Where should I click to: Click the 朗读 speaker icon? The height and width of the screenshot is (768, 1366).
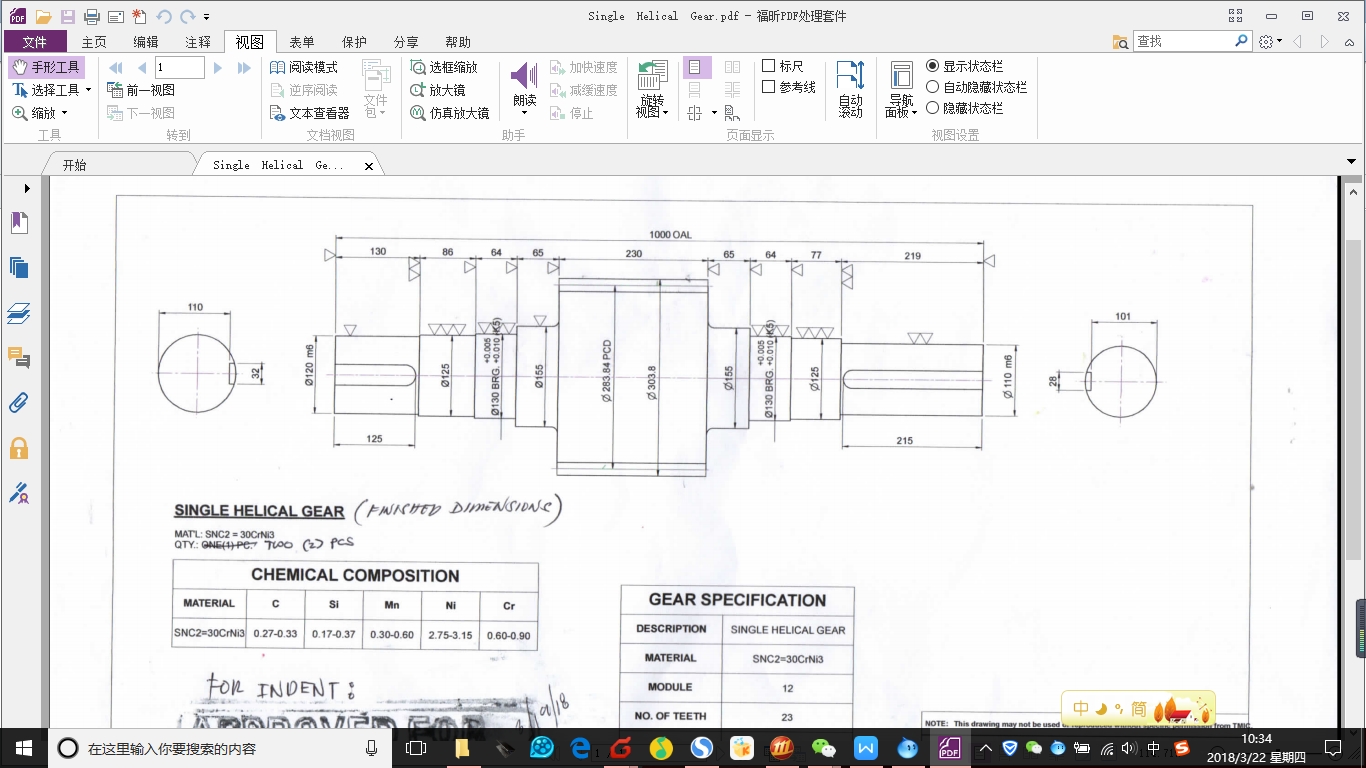pos(524,77)
